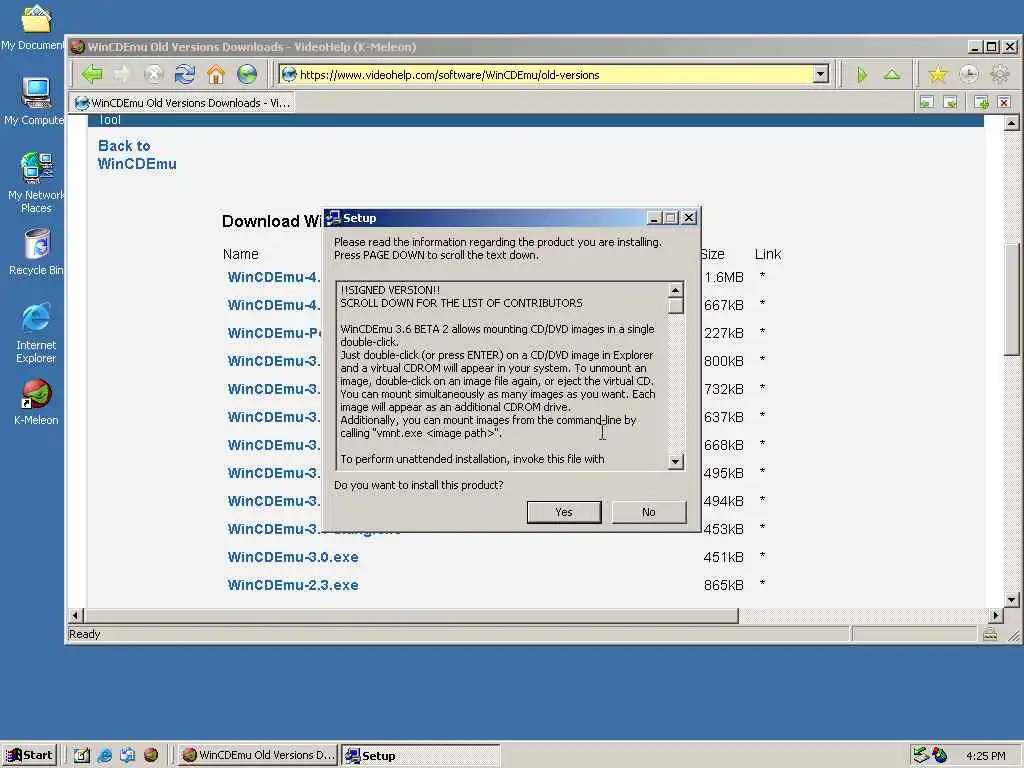Click the previous tab icon in tab bar
Viewport: 1024px width, 768px height.
point(927,102)
